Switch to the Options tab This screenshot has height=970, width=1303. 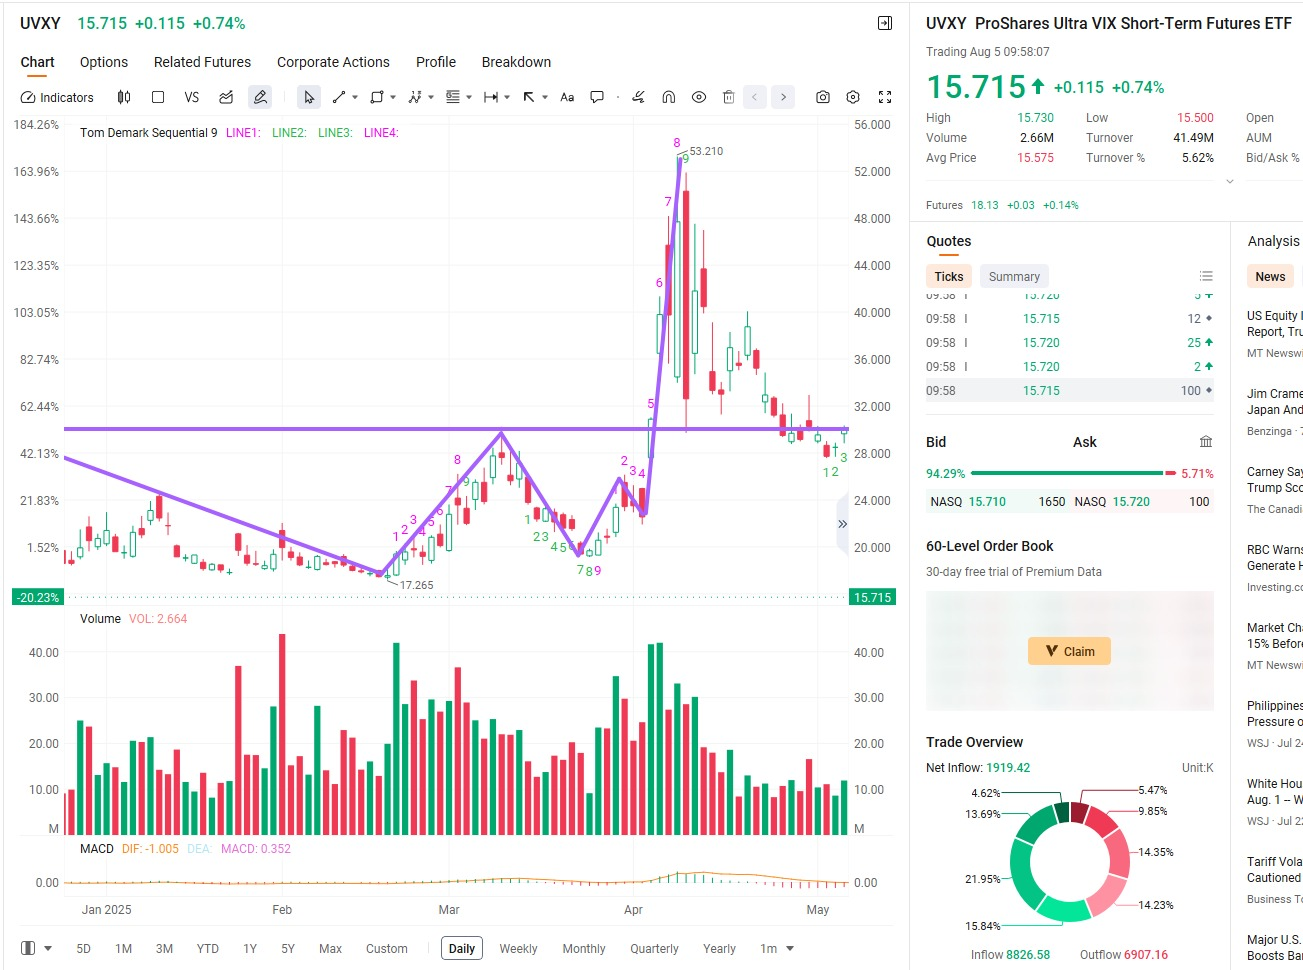click(x=104, y=62)
